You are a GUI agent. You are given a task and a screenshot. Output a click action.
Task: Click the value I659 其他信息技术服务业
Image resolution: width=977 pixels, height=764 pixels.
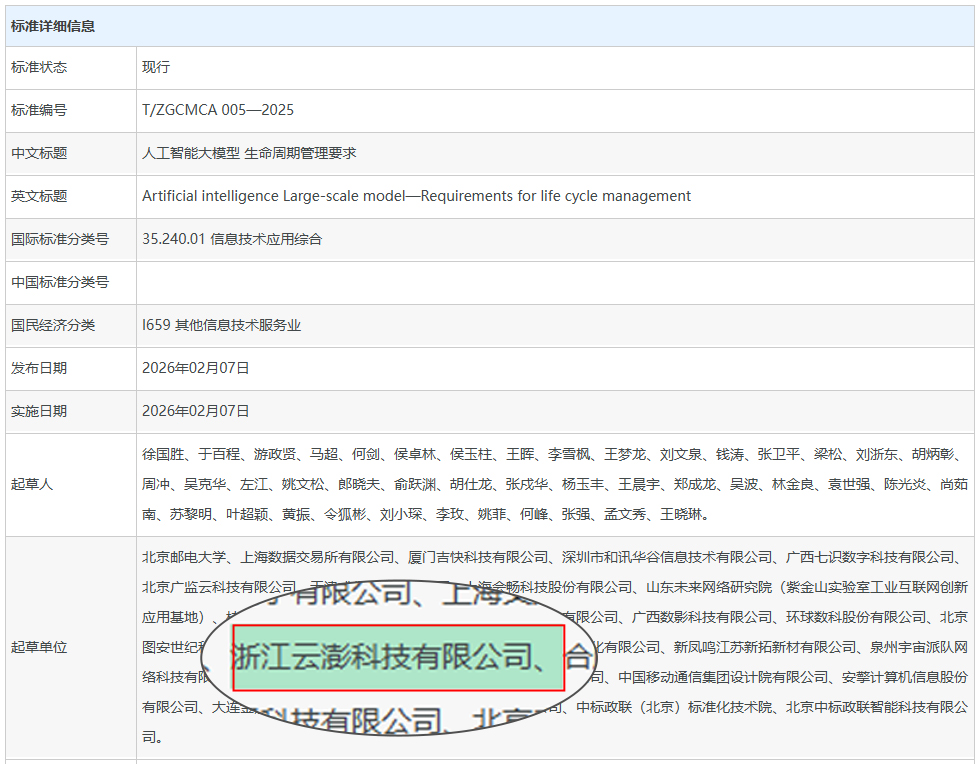221,325
